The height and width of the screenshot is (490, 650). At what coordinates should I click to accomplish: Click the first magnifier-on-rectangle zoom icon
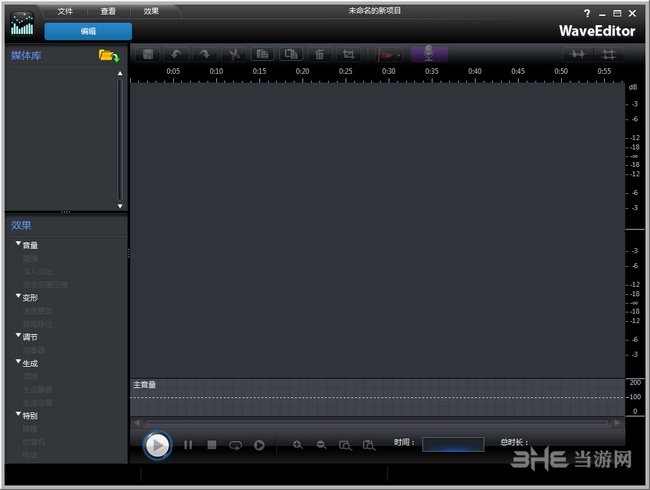pos(345,446)
